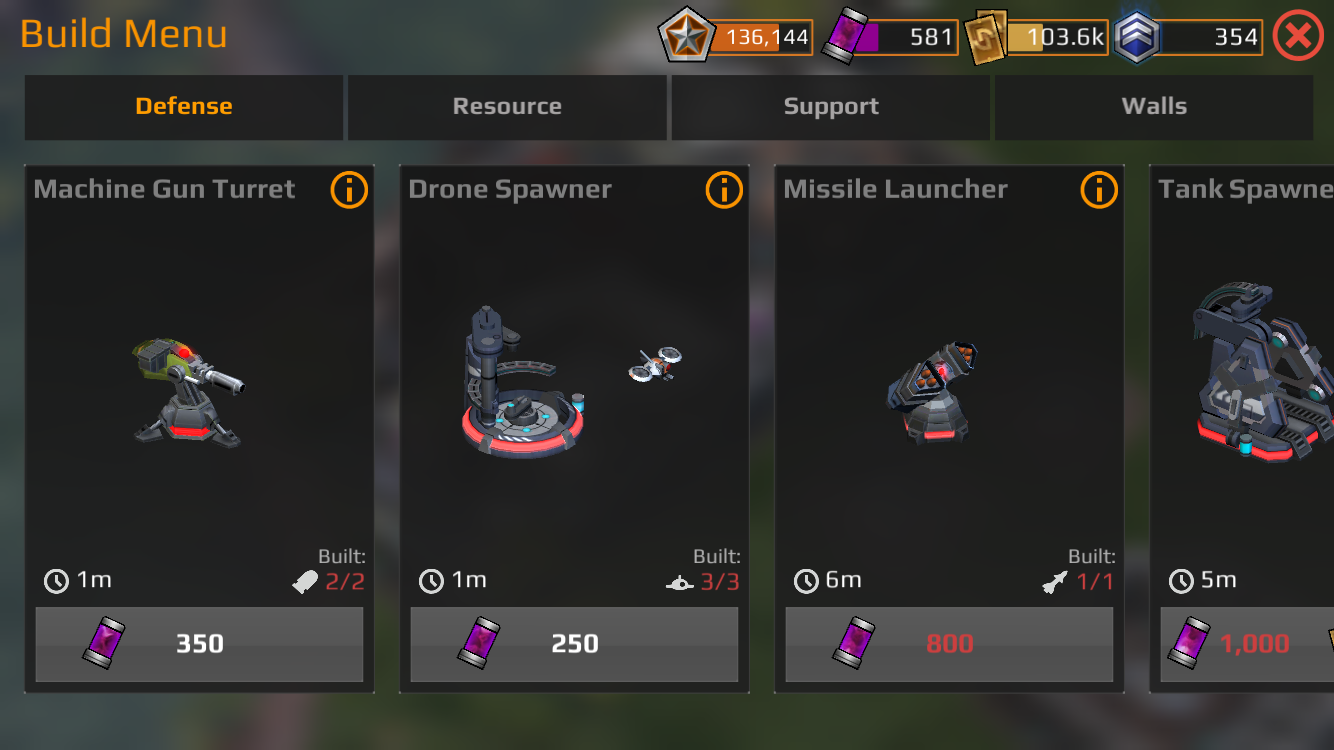Buy Drone Spawner for 250
The image size is (1334, 750).
(x=574, y=644)
